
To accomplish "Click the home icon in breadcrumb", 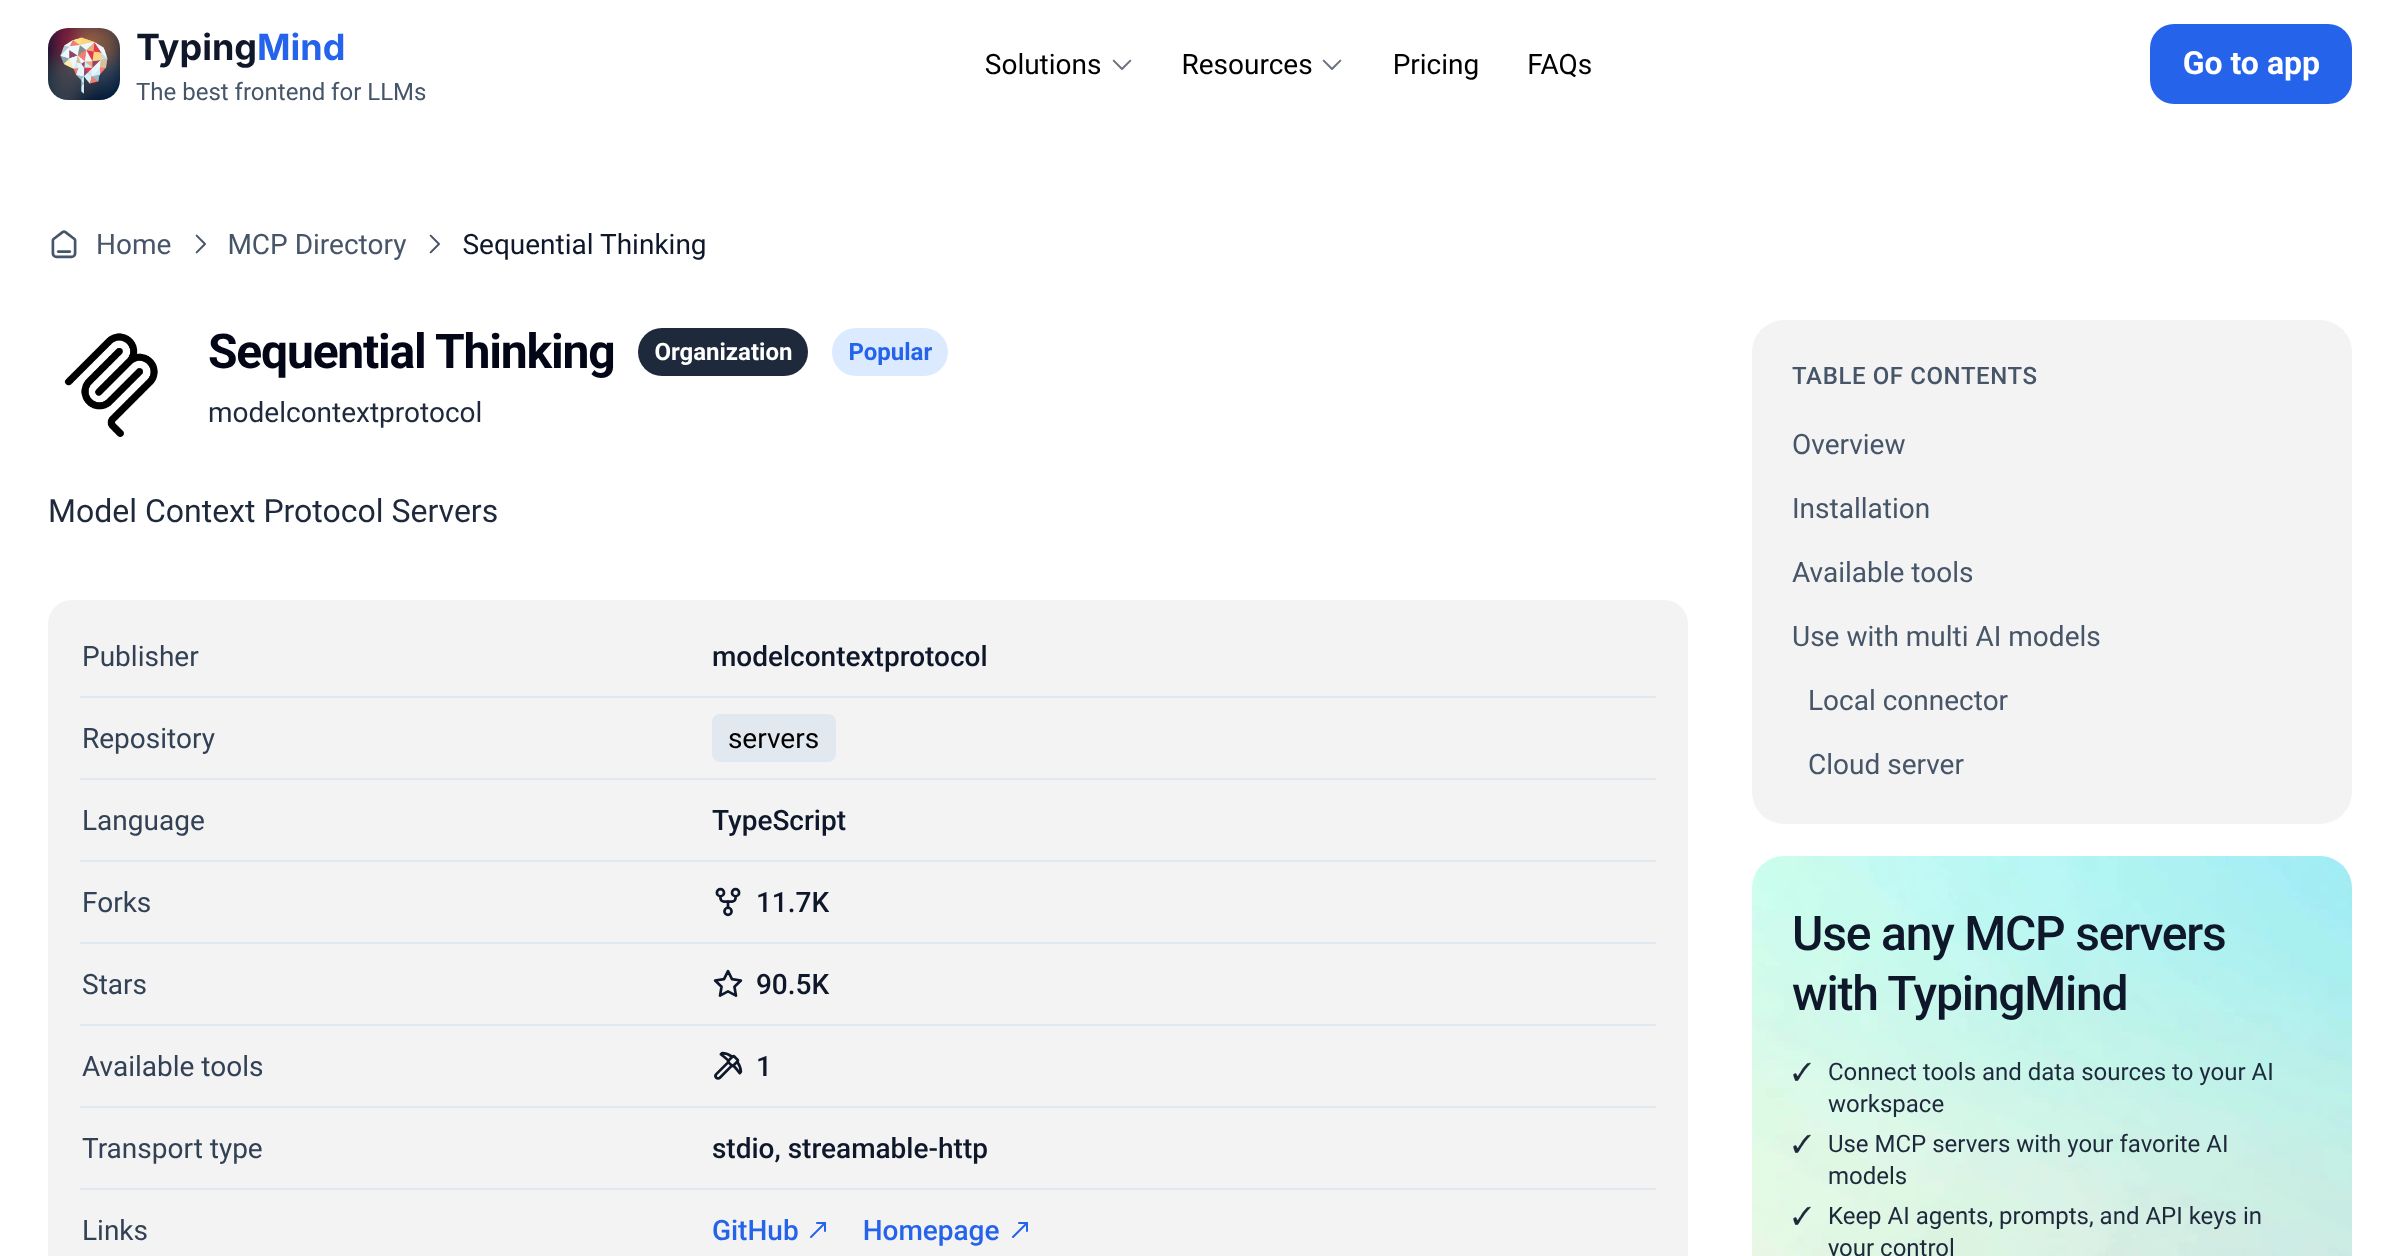I will [x=64, y=245].
